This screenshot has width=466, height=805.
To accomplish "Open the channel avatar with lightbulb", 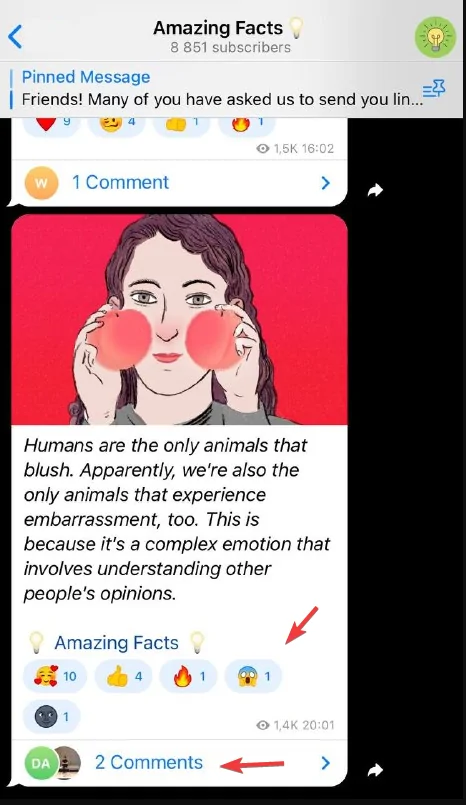I will 435,37.
